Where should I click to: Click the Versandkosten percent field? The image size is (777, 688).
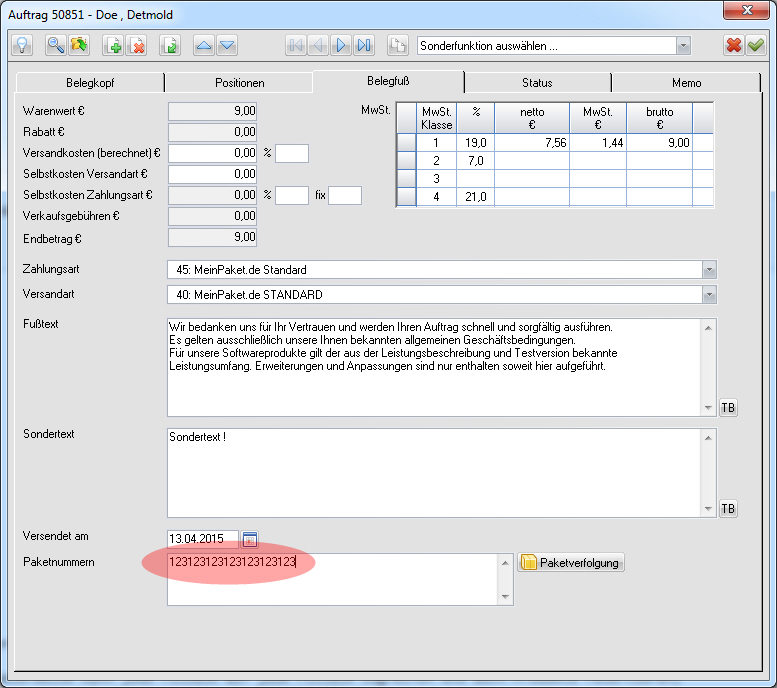pos(292,153)
